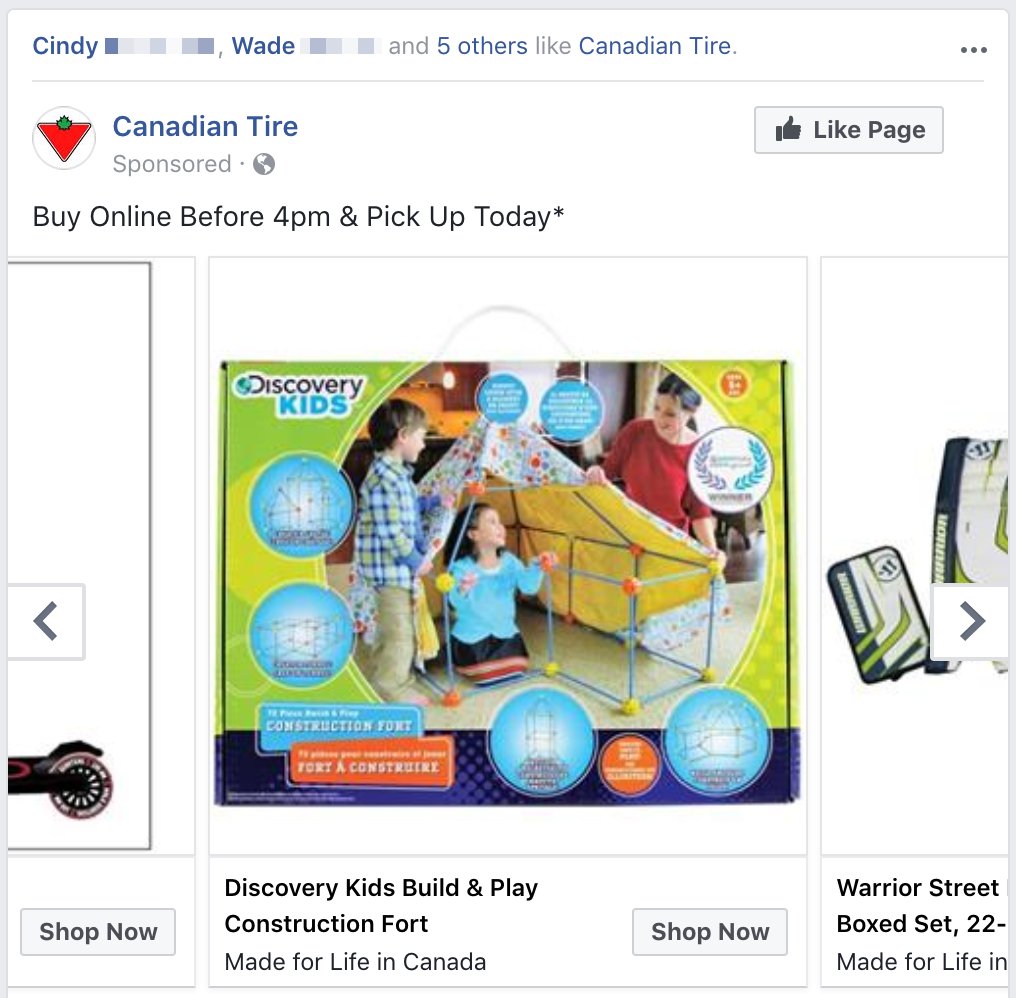Click the Warrior Street Boxed Set title
The width and height of the screenshot is (1016, 998).
tap(917, 905)
